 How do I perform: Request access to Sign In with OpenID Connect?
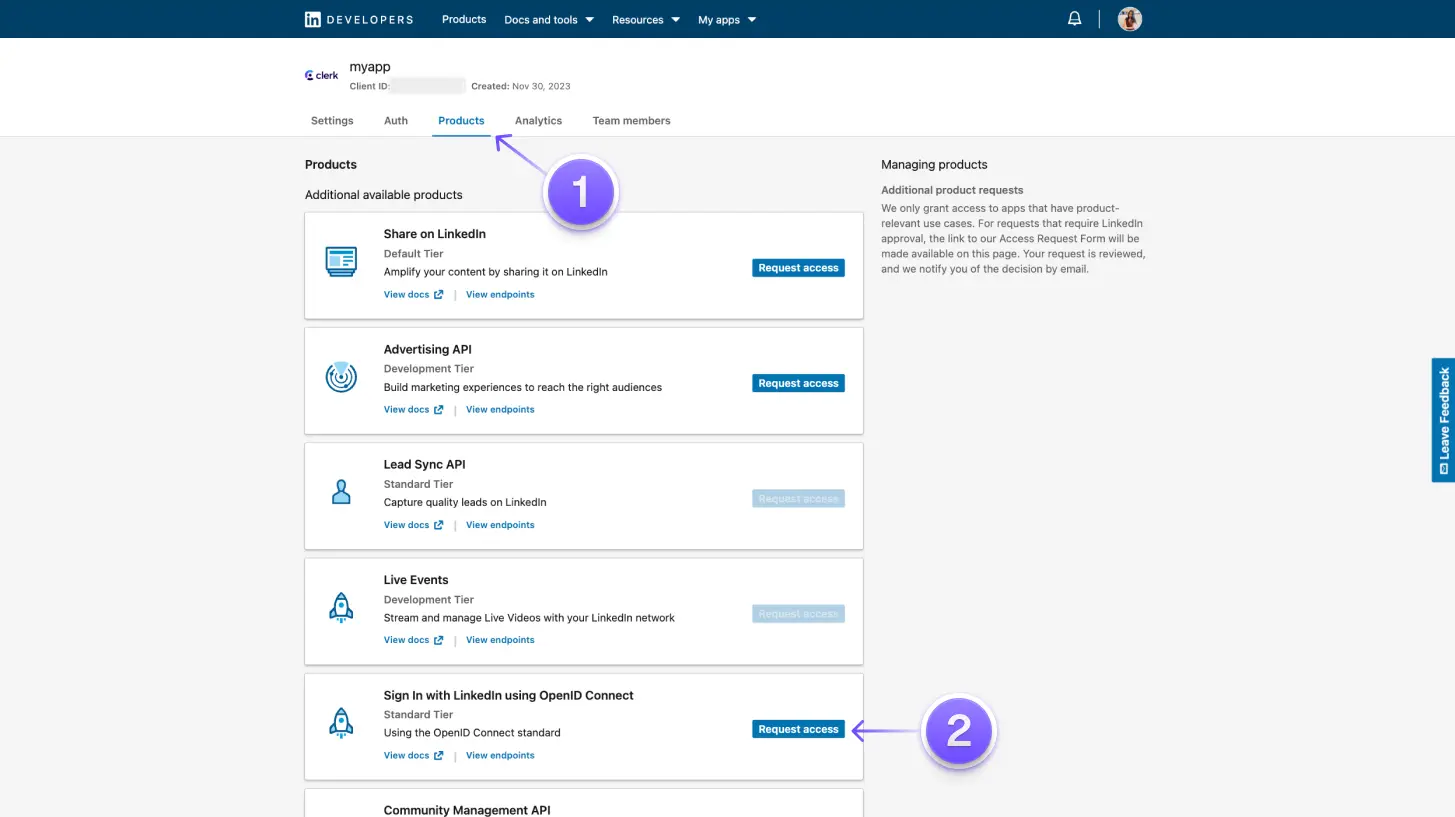pyautogui.click(x=798, y=729)
